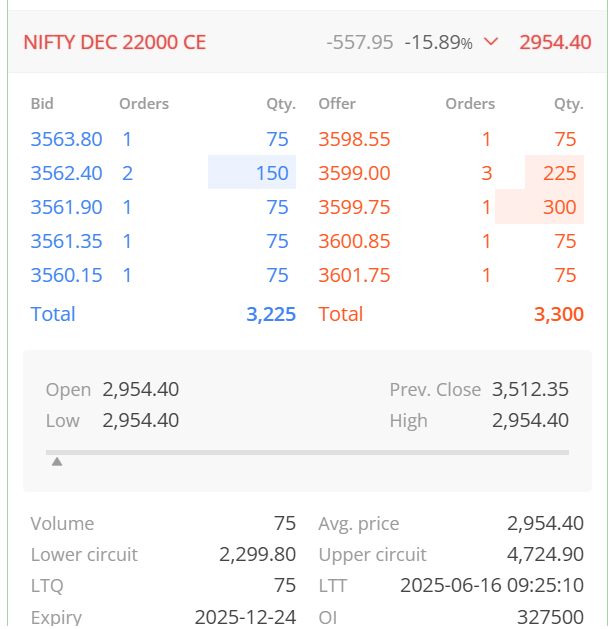
Task: Click offer price 3599.00
Action: coord(354,173)
